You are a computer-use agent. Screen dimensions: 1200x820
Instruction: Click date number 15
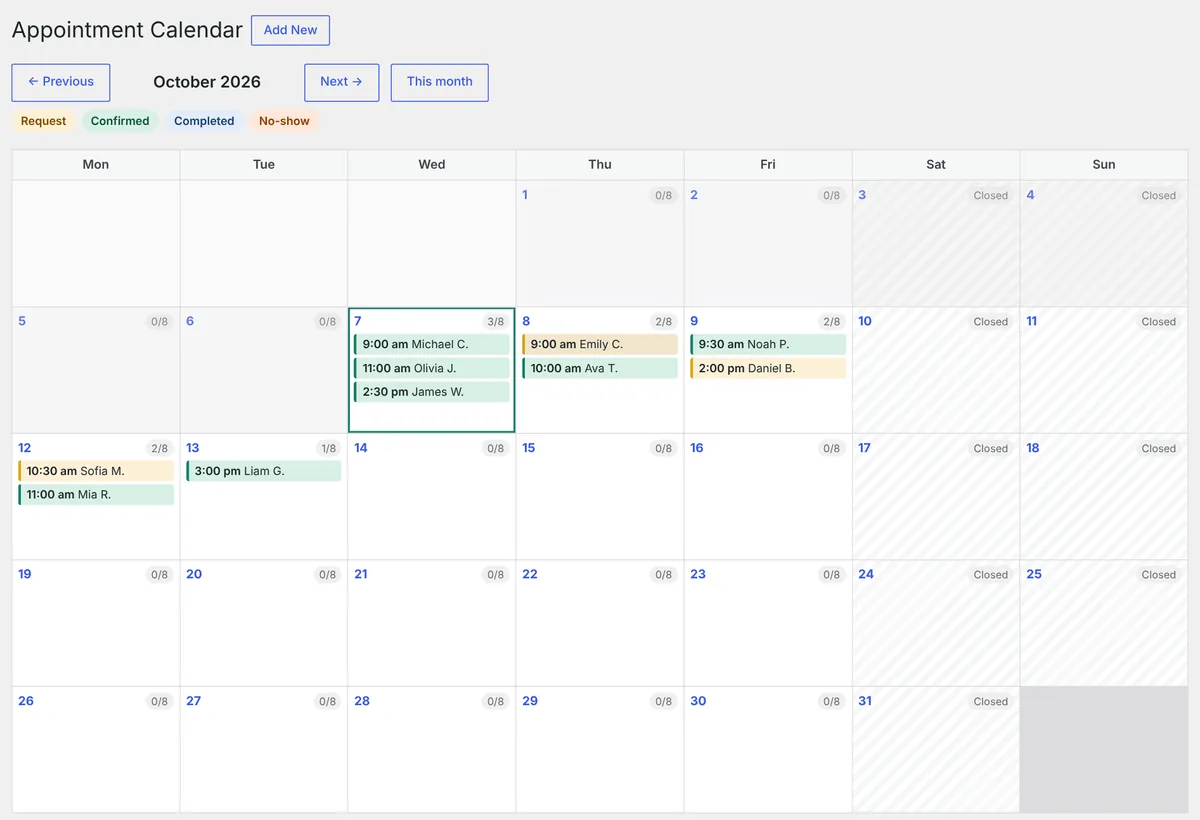529,448
